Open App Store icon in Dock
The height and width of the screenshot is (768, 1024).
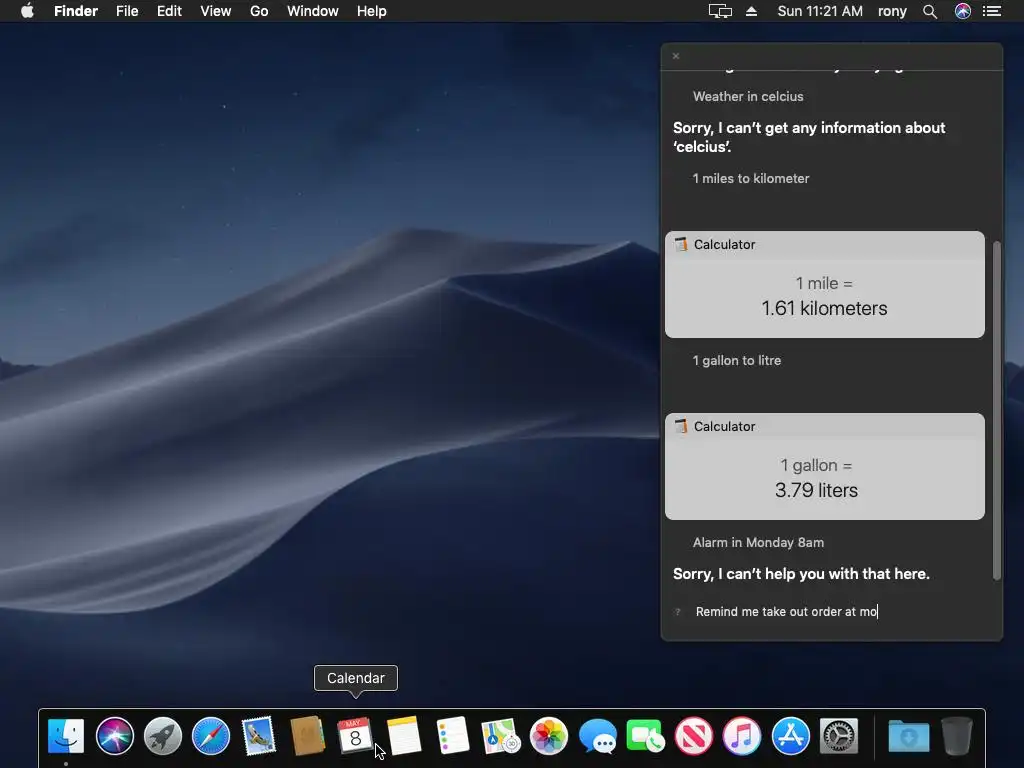(790, 736)
